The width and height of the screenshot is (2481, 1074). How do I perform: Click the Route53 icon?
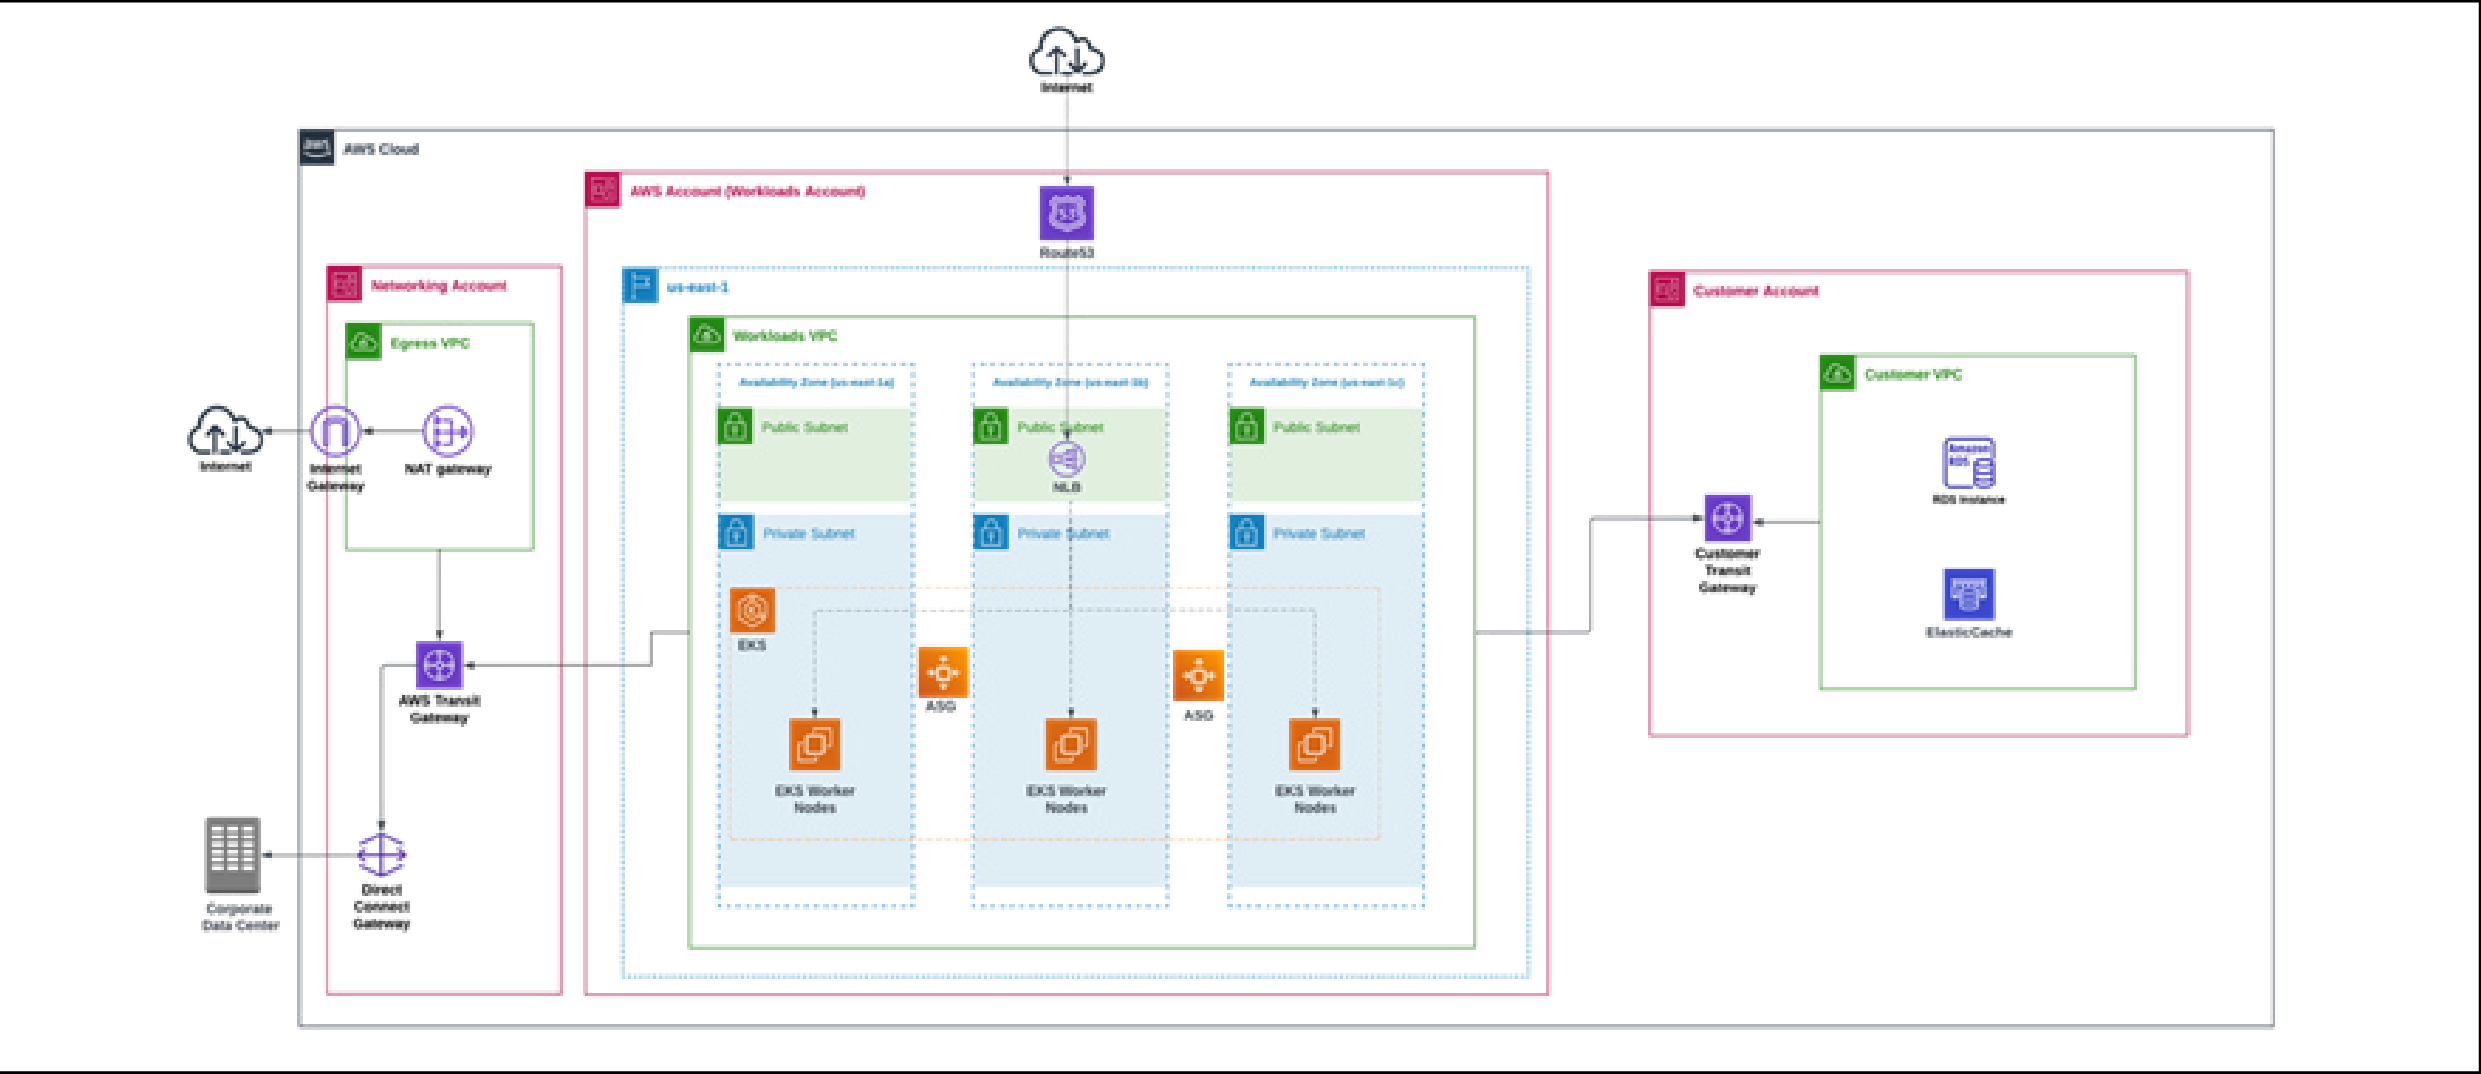tap(1066, 213)
